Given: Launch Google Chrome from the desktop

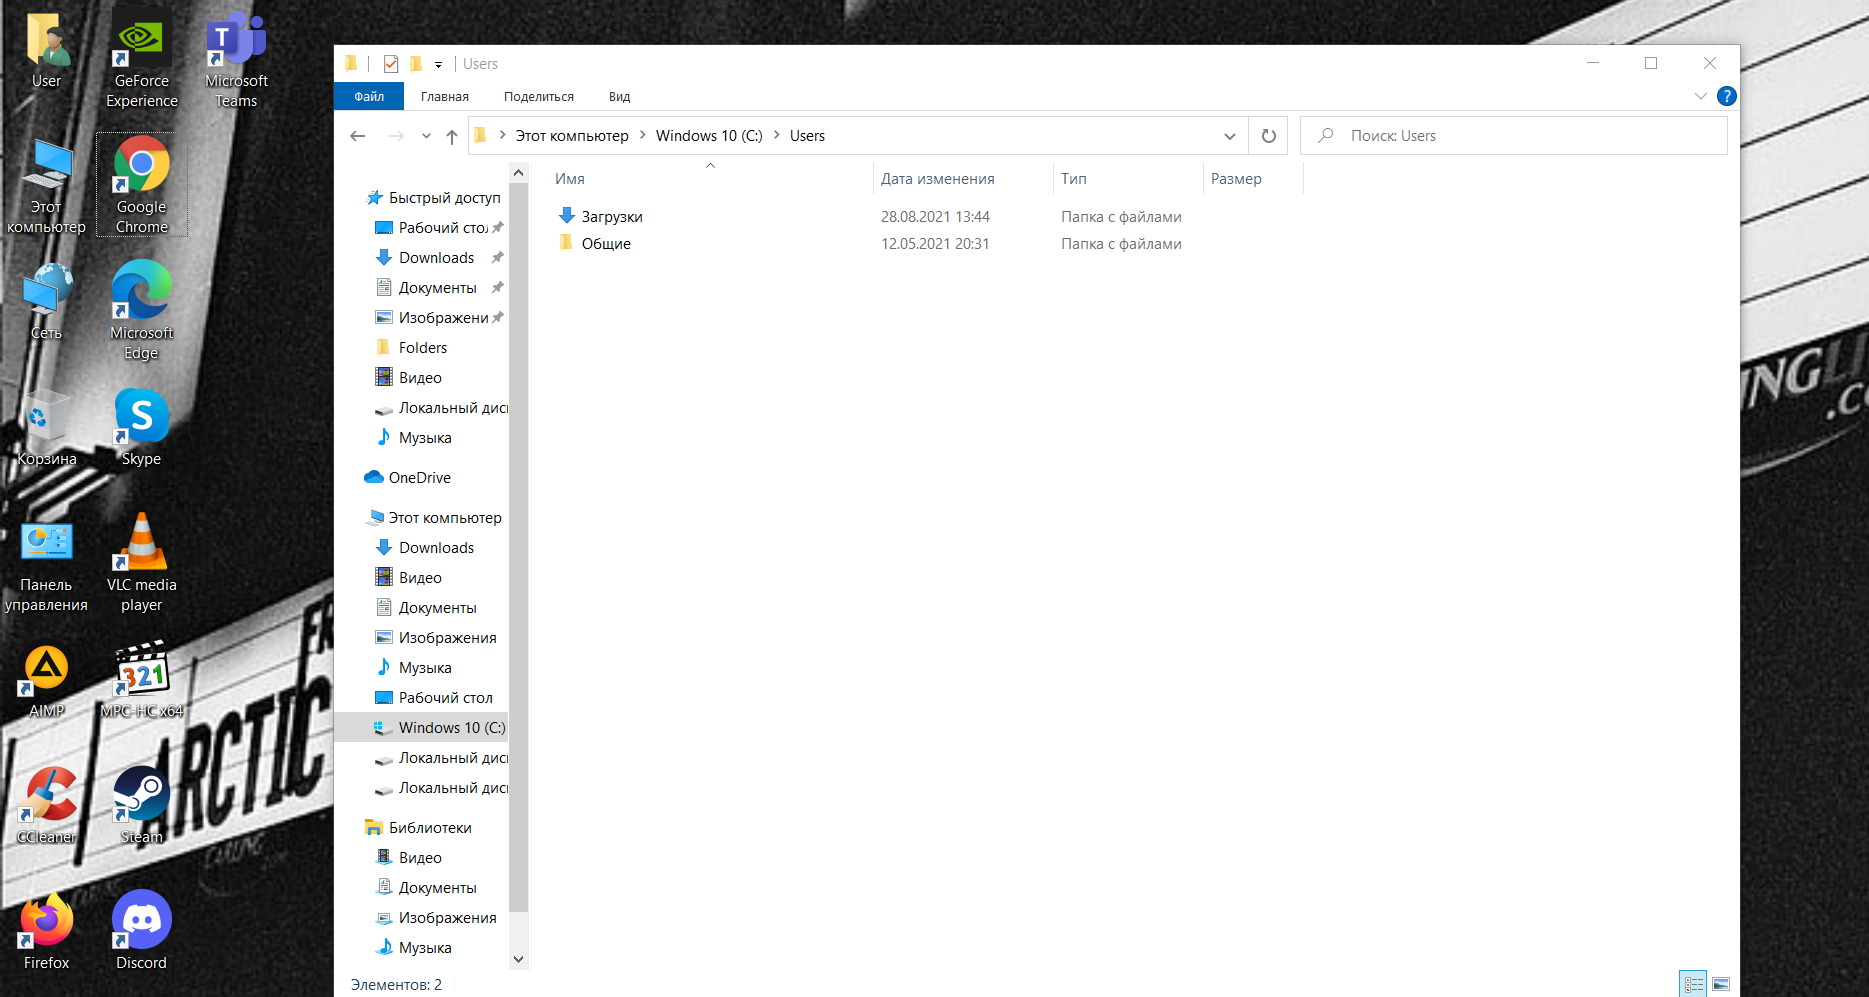Looking at the screenshot, I should point(142,186).
